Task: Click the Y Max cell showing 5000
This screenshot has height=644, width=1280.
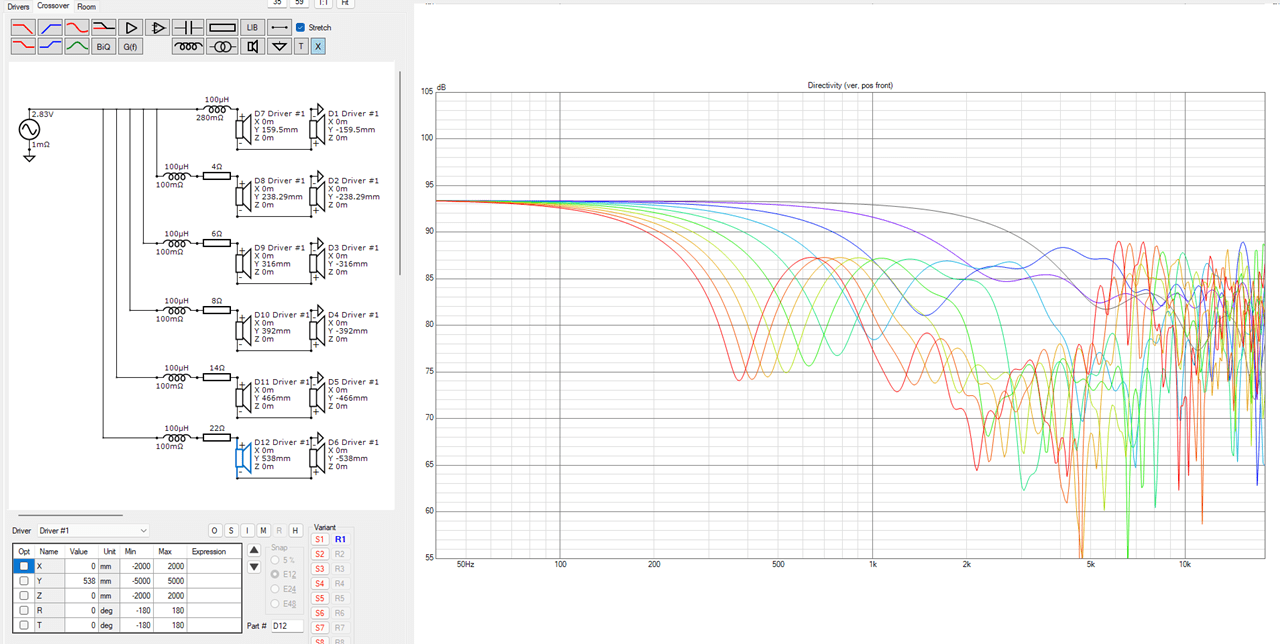Action: click(x=170, y=581)
